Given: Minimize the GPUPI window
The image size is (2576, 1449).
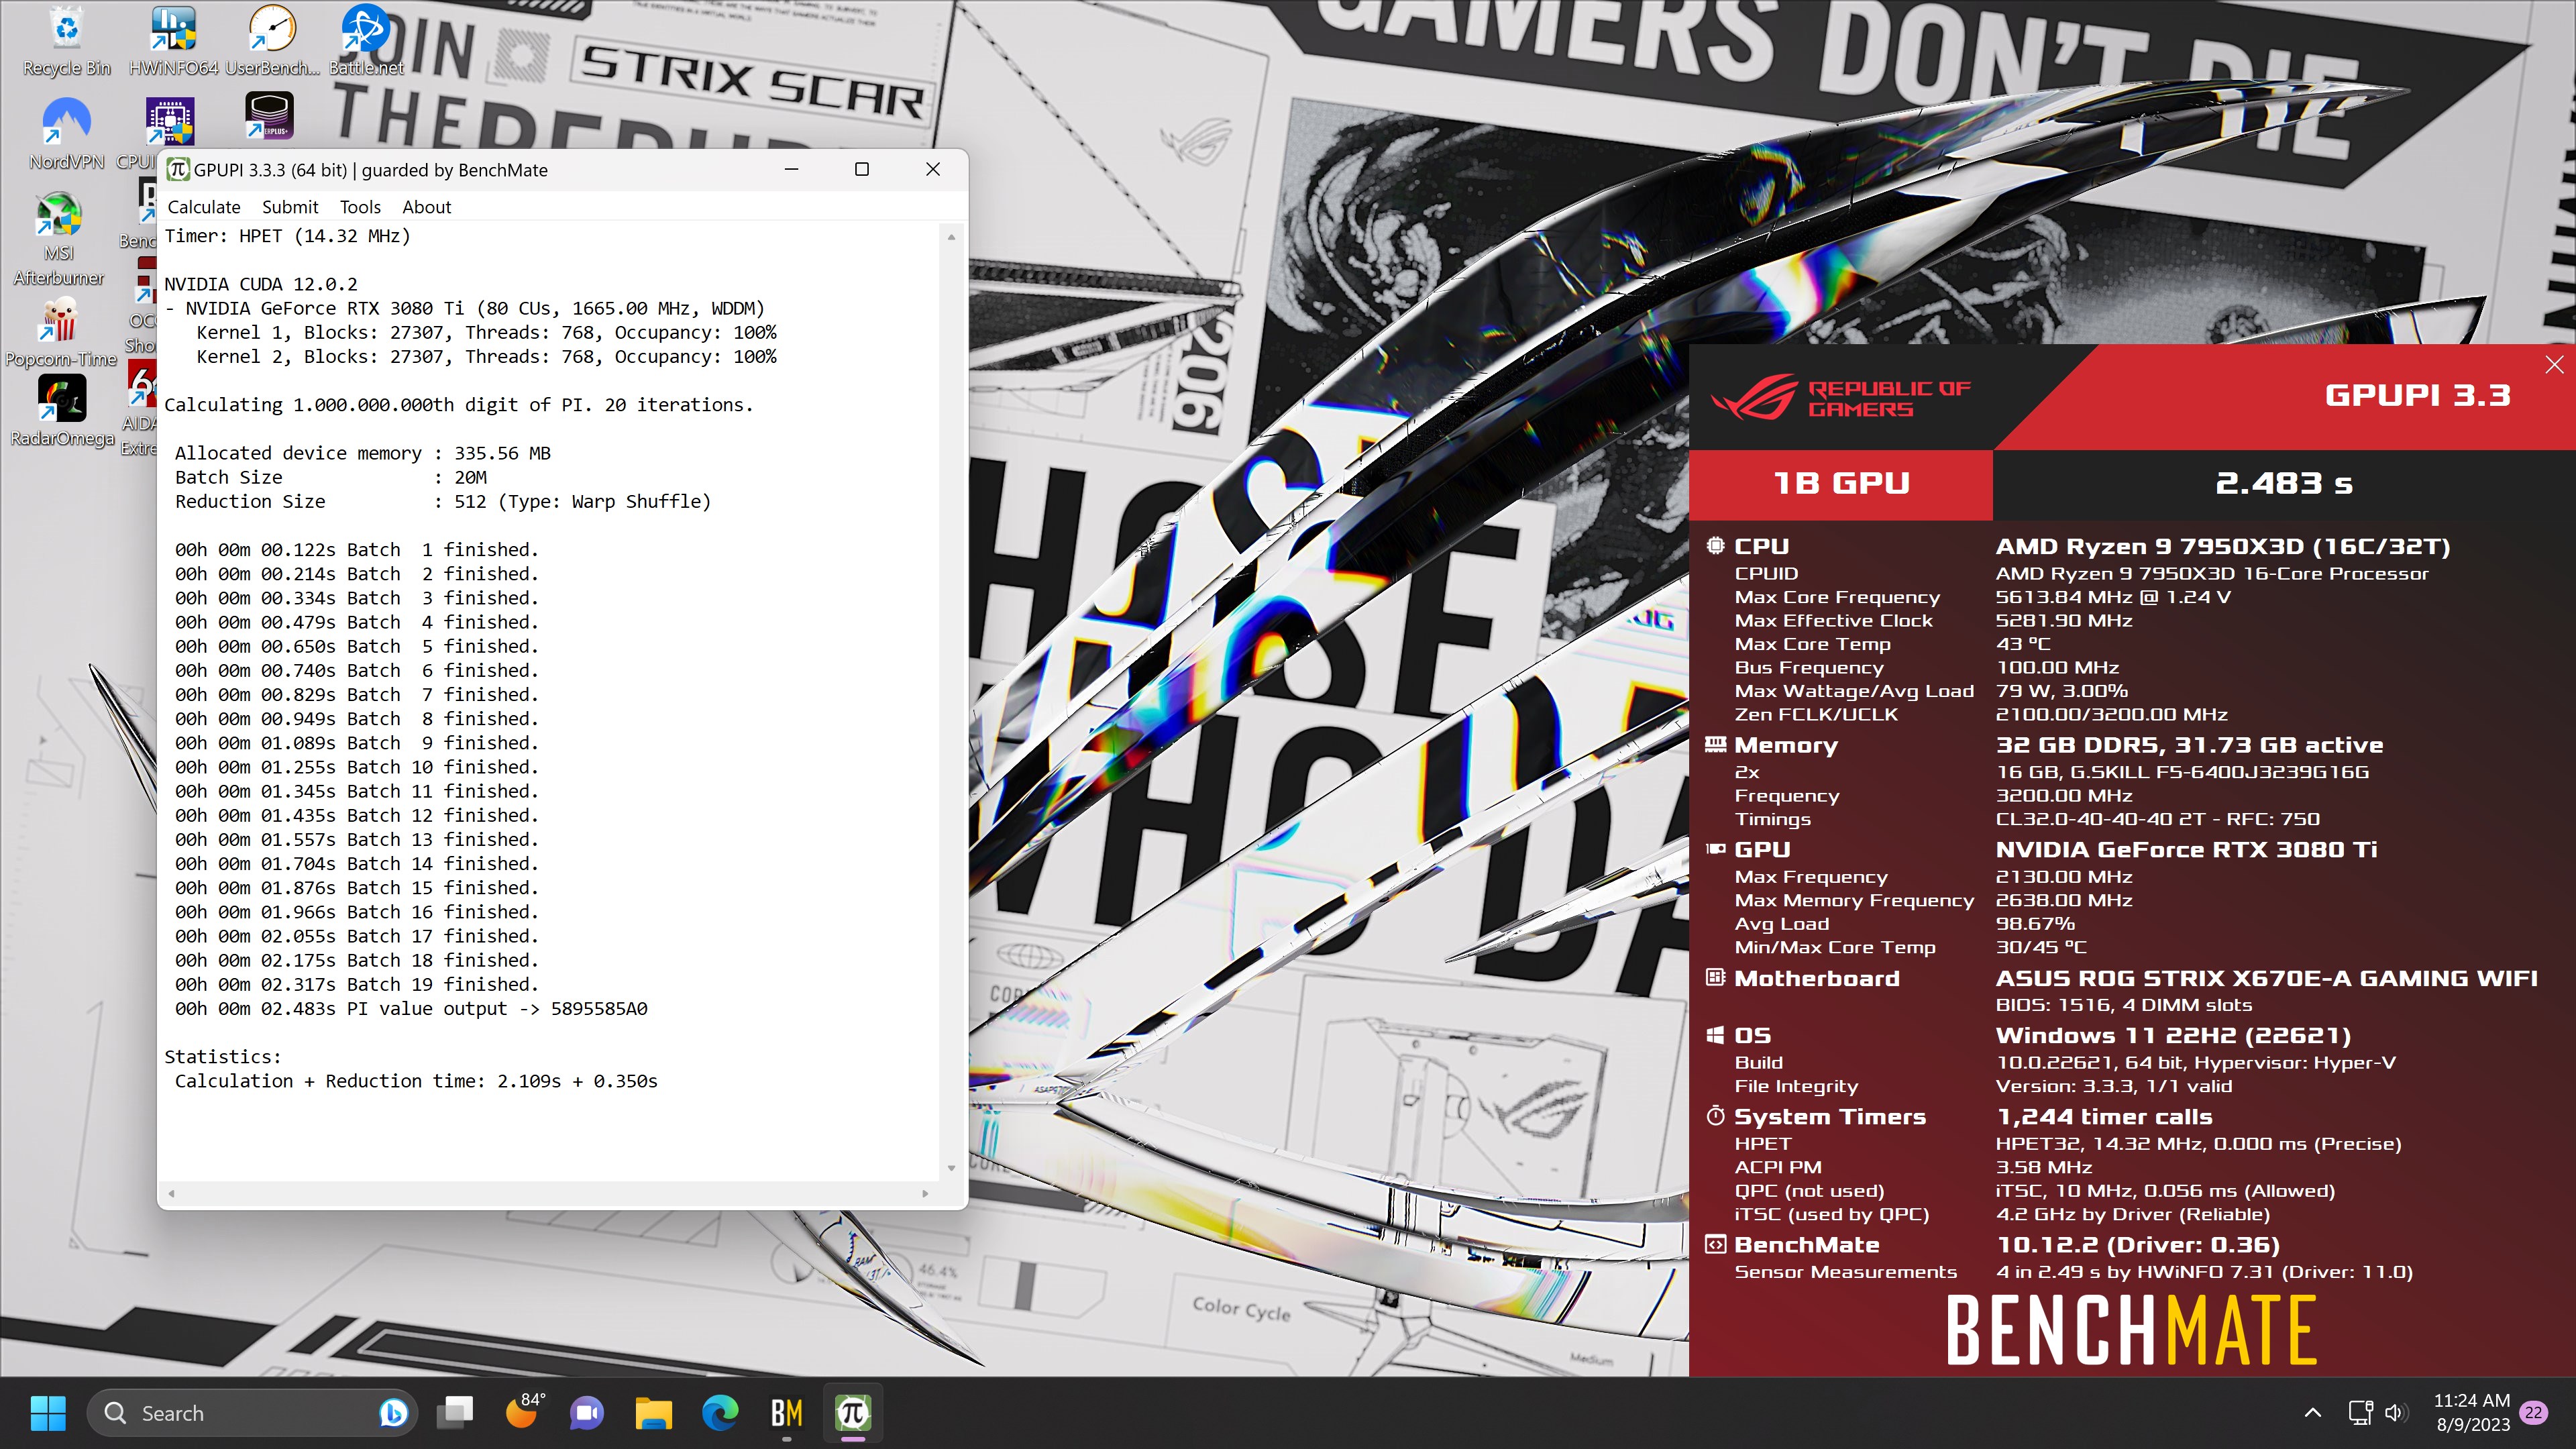Looking at the screenshot, I should 791,170.
